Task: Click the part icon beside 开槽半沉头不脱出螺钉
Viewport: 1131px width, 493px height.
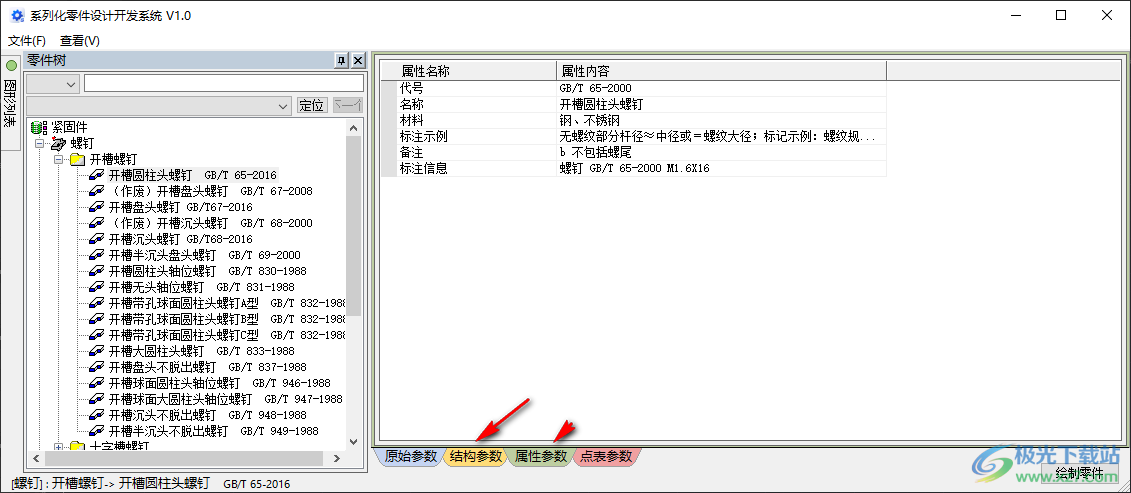Action: click(97, 431)
